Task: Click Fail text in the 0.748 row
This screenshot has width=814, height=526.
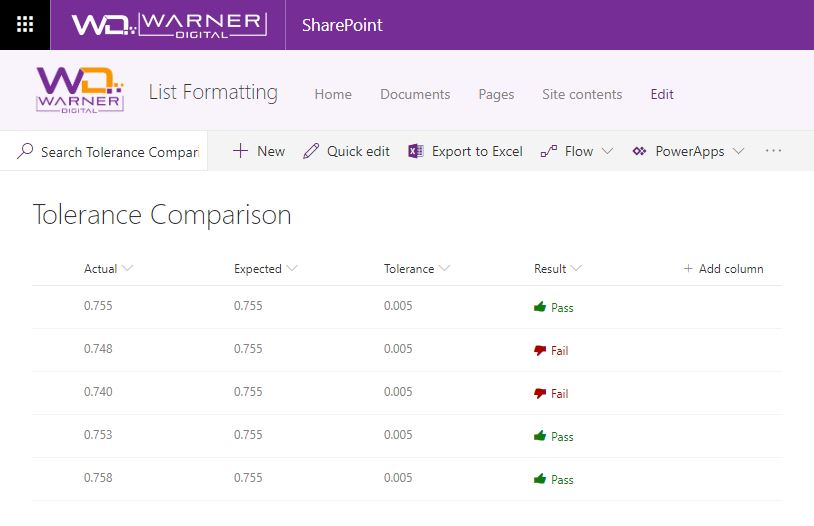Action: point(560,350)
